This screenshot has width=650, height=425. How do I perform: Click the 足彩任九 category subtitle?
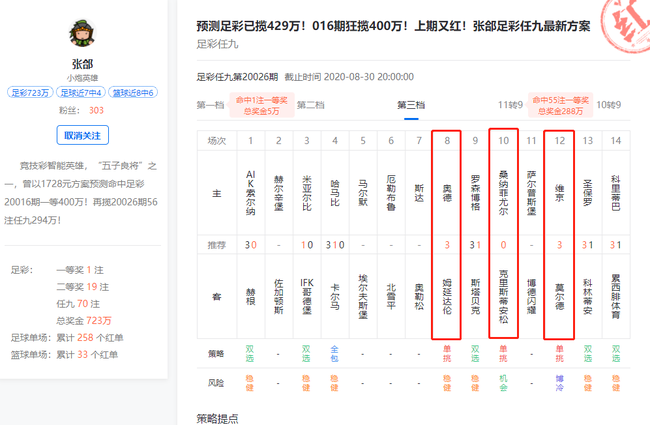click(x=217, y=44)
